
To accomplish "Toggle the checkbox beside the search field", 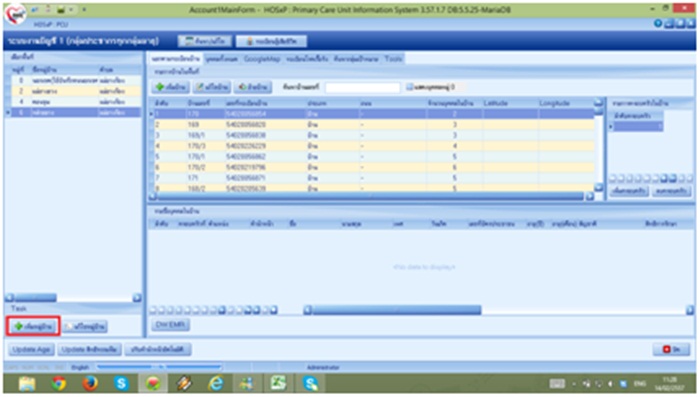I will tap(409, 87).
